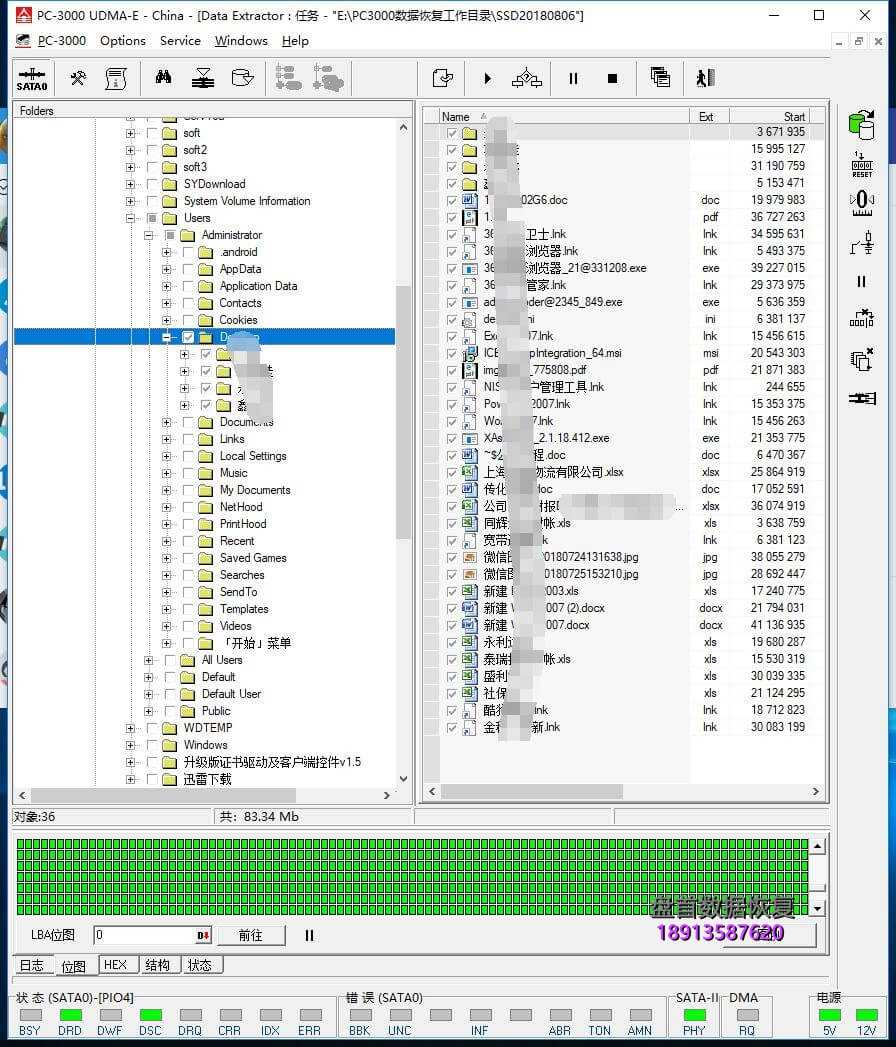Tick the checkbox beside Documents folder
Image resolution: width=896 pixels, height=1047 pixels.
(188, 422)
